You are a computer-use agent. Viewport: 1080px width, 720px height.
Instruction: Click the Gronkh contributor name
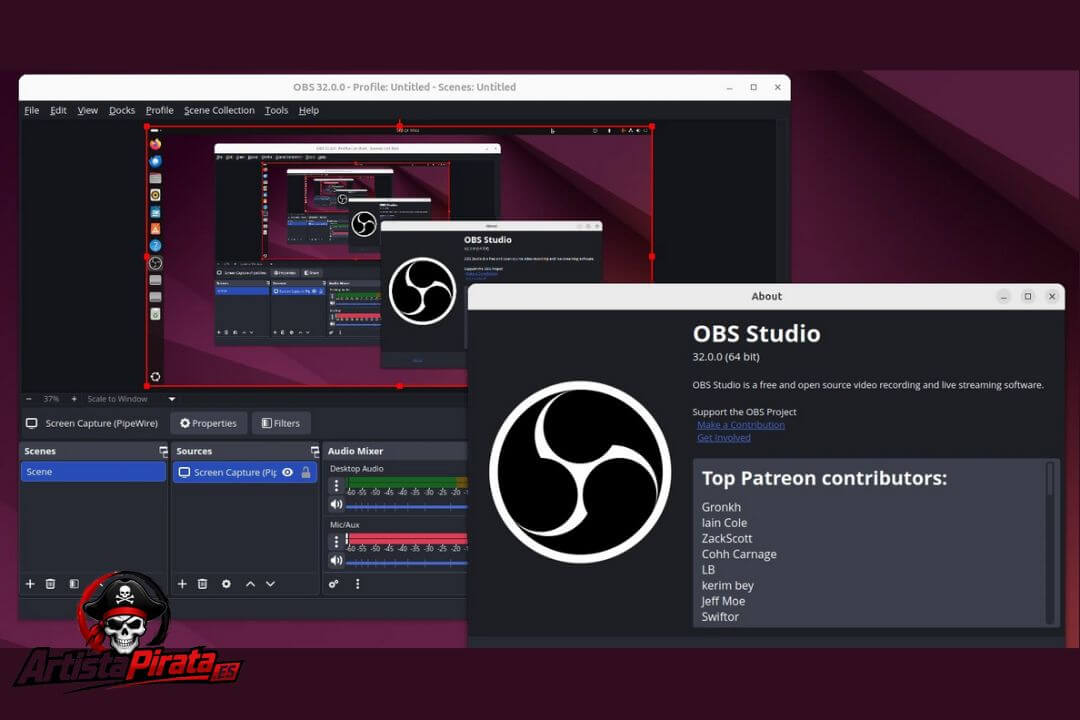coord(721,507)
